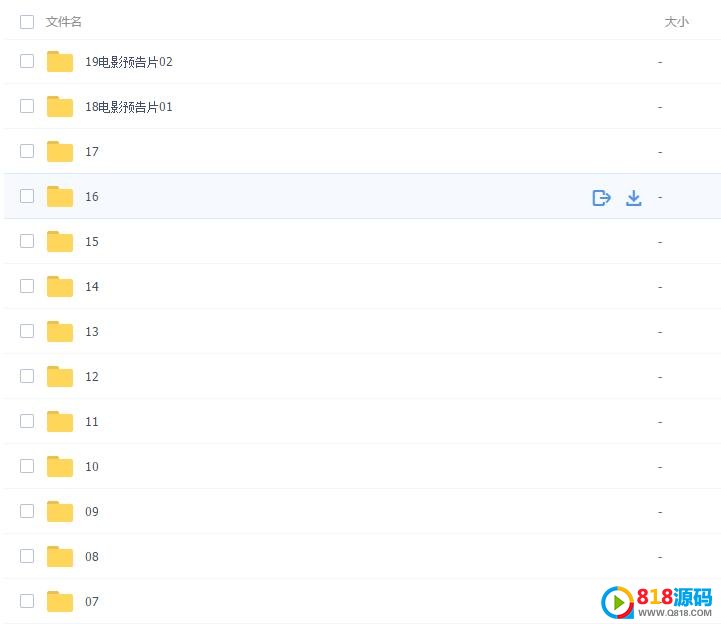721x624 pixels.
Task: Open the folder icon for 18电影预告片01
Action: click(x=60, y=106)
